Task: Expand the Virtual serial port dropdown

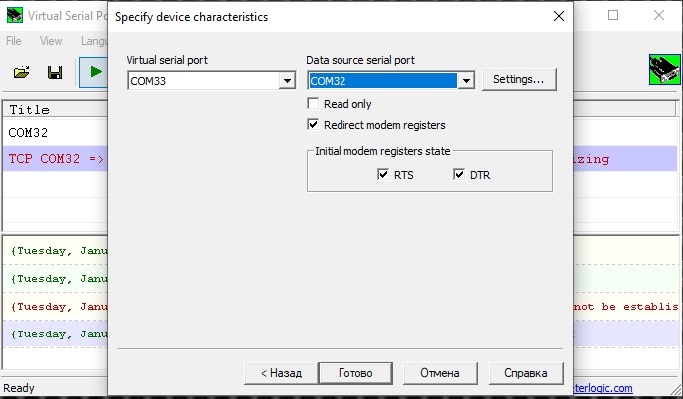Action: [x=287, y=81]
